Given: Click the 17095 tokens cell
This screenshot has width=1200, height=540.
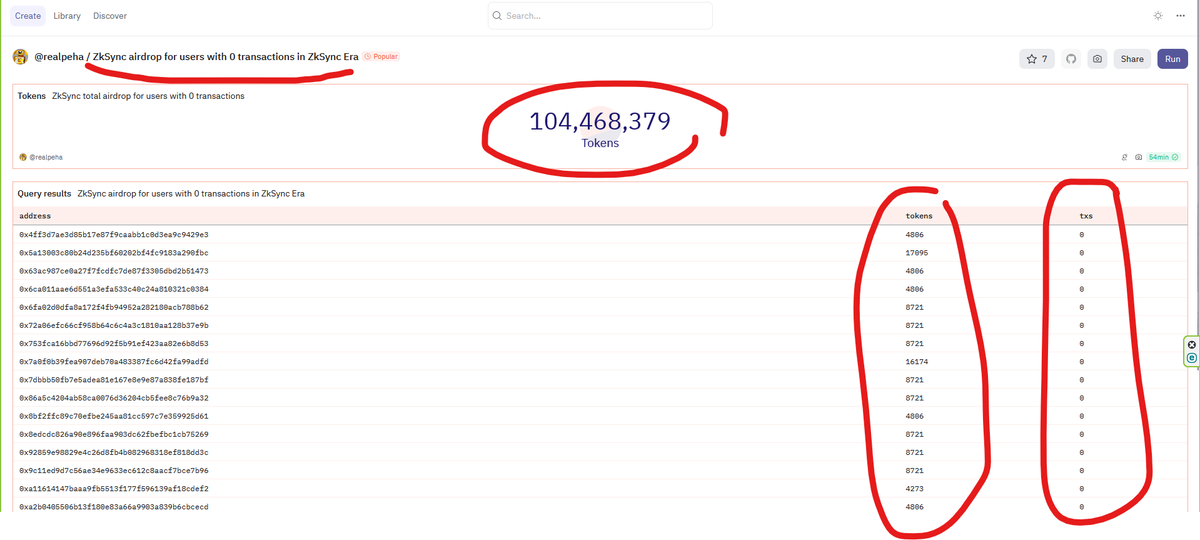Looking at the screenshot, I should click(x=917, y=253).
